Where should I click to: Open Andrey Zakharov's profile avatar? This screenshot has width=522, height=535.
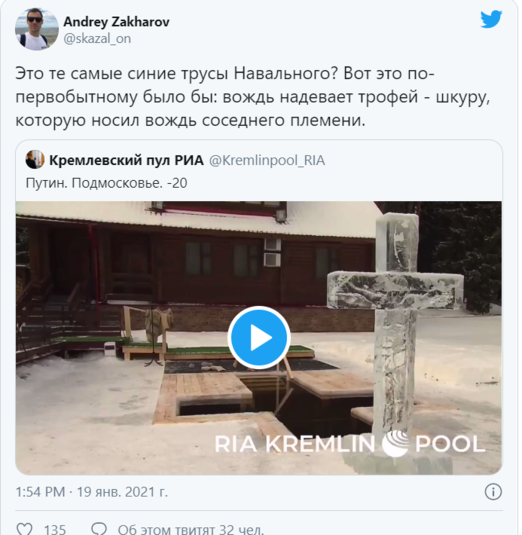pyautogui.click(x=37, y=29)
